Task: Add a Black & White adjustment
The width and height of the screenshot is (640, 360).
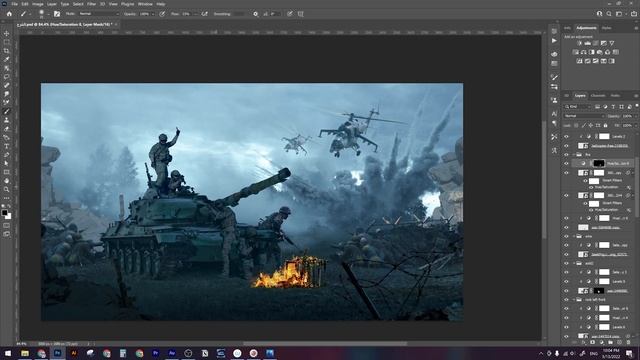Action: pyautogui.click(x=591, y=52)
